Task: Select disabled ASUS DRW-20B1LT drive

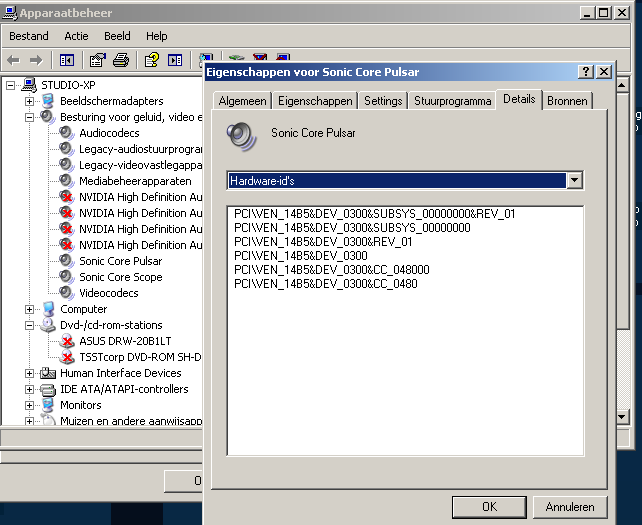Action: click(120, 341)
